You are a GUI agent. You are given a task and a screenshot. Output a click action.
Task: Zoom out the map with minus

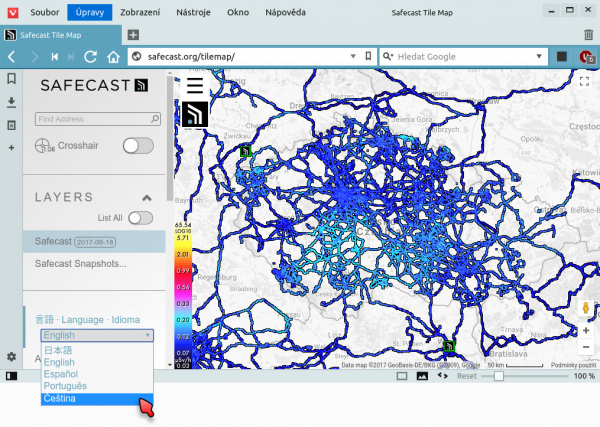586,347
